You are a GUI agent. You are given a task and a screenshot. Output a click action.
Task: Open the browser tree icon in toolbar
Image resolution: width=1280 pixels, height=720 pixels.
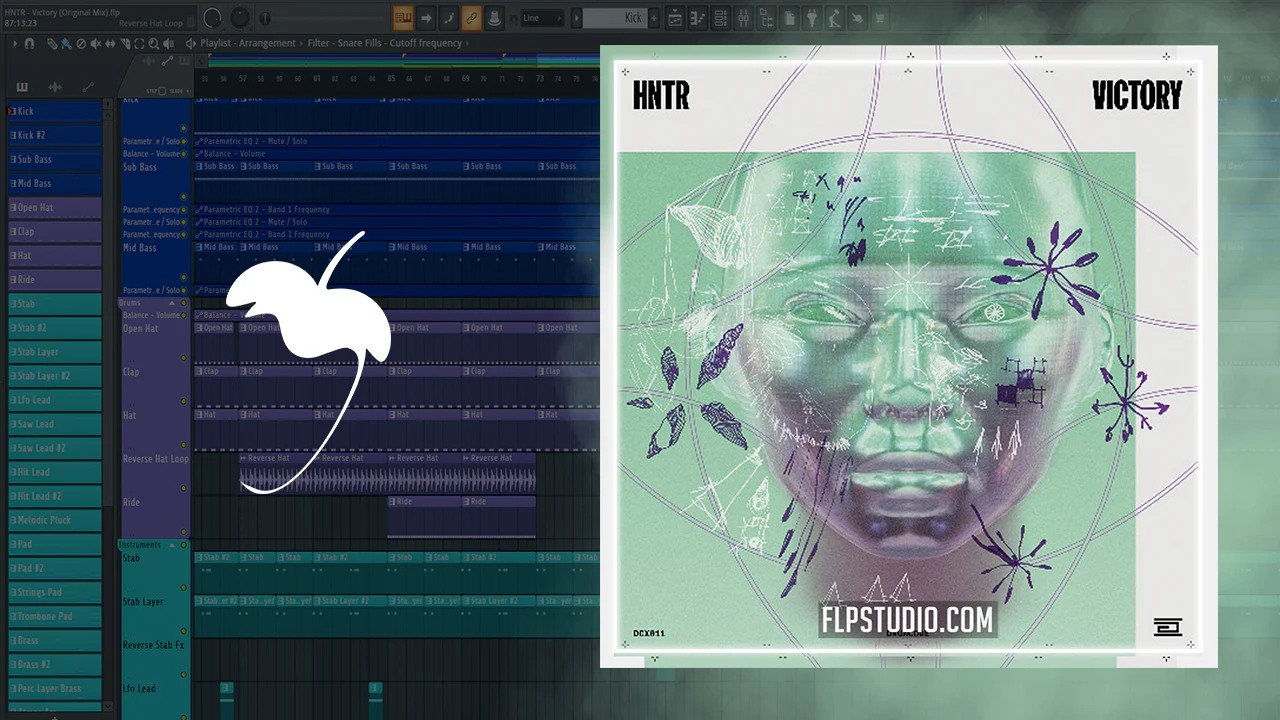click(766, 18)
